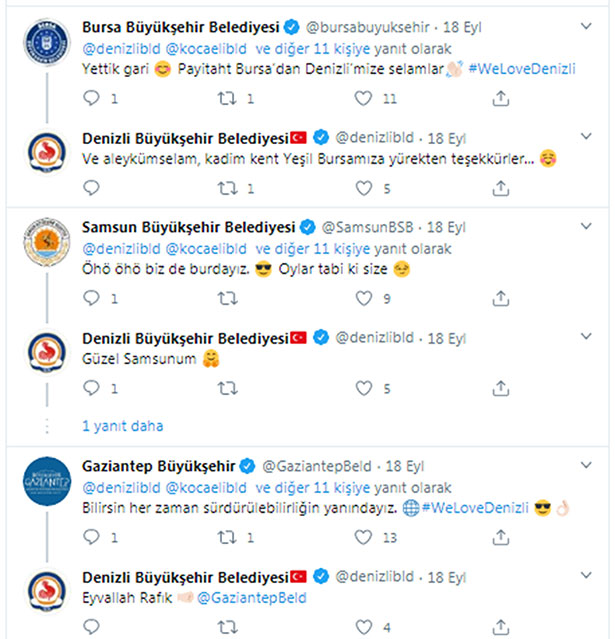This screenshot has width=615, height=639.
Task: Open @GaziantepBeld mention link
Action: coord(251,598)
